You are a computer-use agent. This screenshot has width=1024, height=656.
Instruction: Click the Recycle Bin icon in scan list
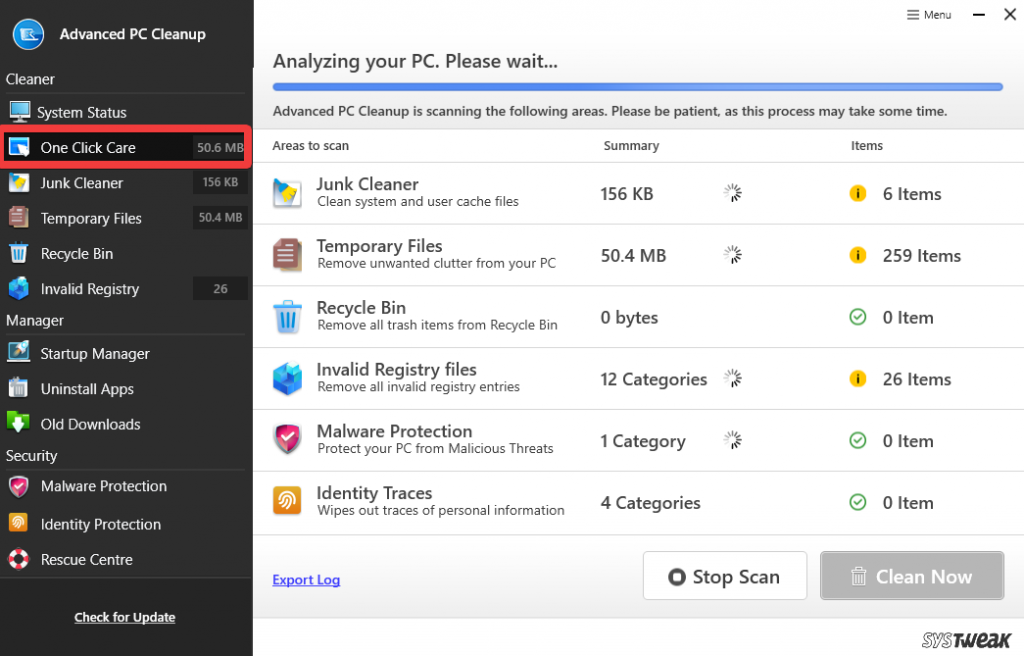click(287, 317)
